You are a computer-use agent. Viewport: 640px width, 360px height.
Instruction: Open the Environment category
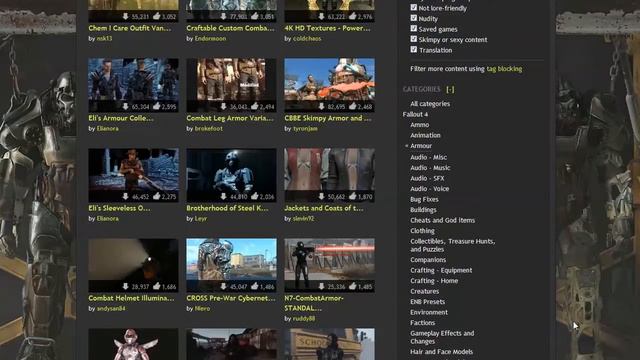pyautogui.click(x=429, y=312)
